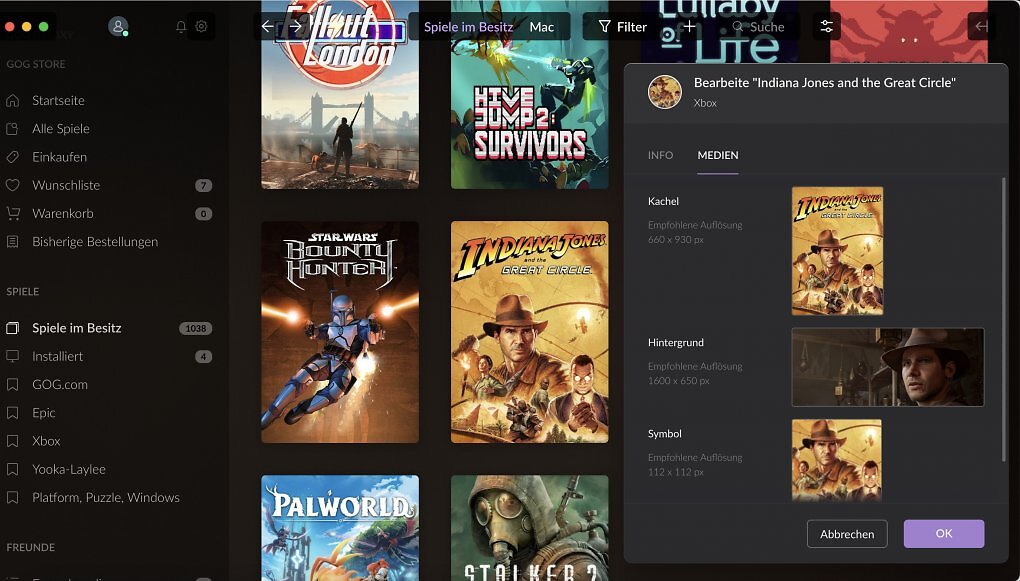Viewport: 1020px width, 581px height.
Task: Click the Einkaufen tag icon
Action: click(12, 157)
